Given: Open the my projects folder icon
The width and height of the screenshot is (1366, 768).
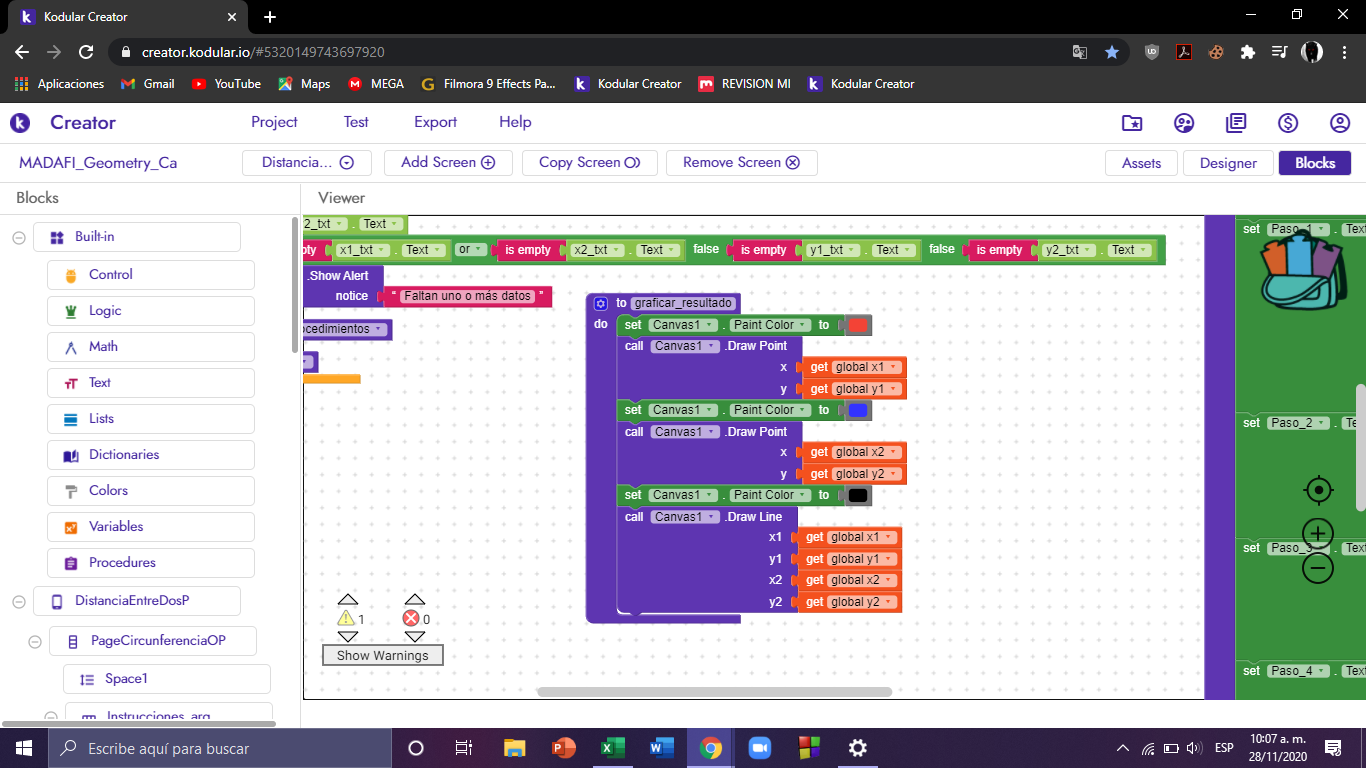Looking at the screenshot, I should (x=1132, y=123).
